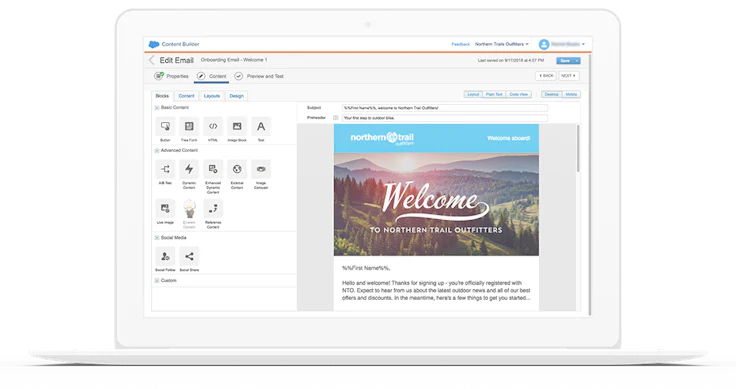The image size is (736, 389).
Task: Select the Image Block icon
Action: 237,126
